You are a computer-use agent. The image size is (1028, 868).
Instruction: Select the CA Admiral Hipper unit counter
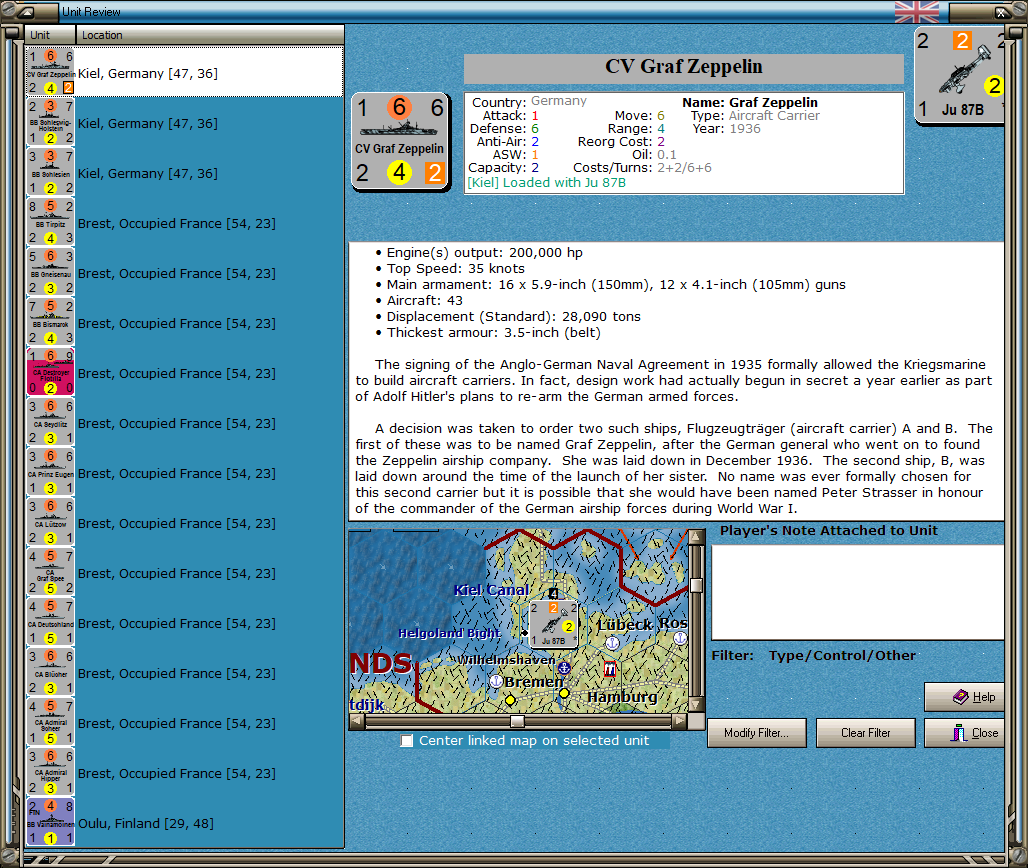point(50,772)
